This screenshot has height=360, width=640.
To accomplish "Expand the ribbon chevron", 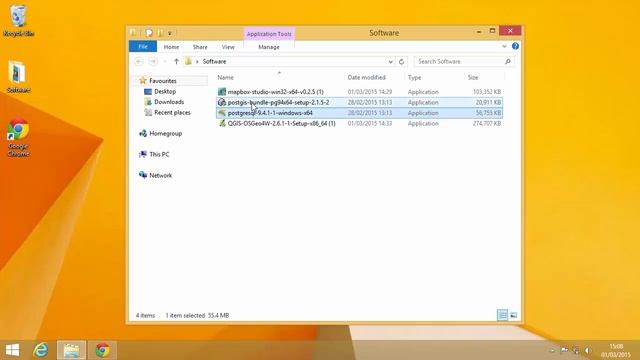I will click(504, 47).
